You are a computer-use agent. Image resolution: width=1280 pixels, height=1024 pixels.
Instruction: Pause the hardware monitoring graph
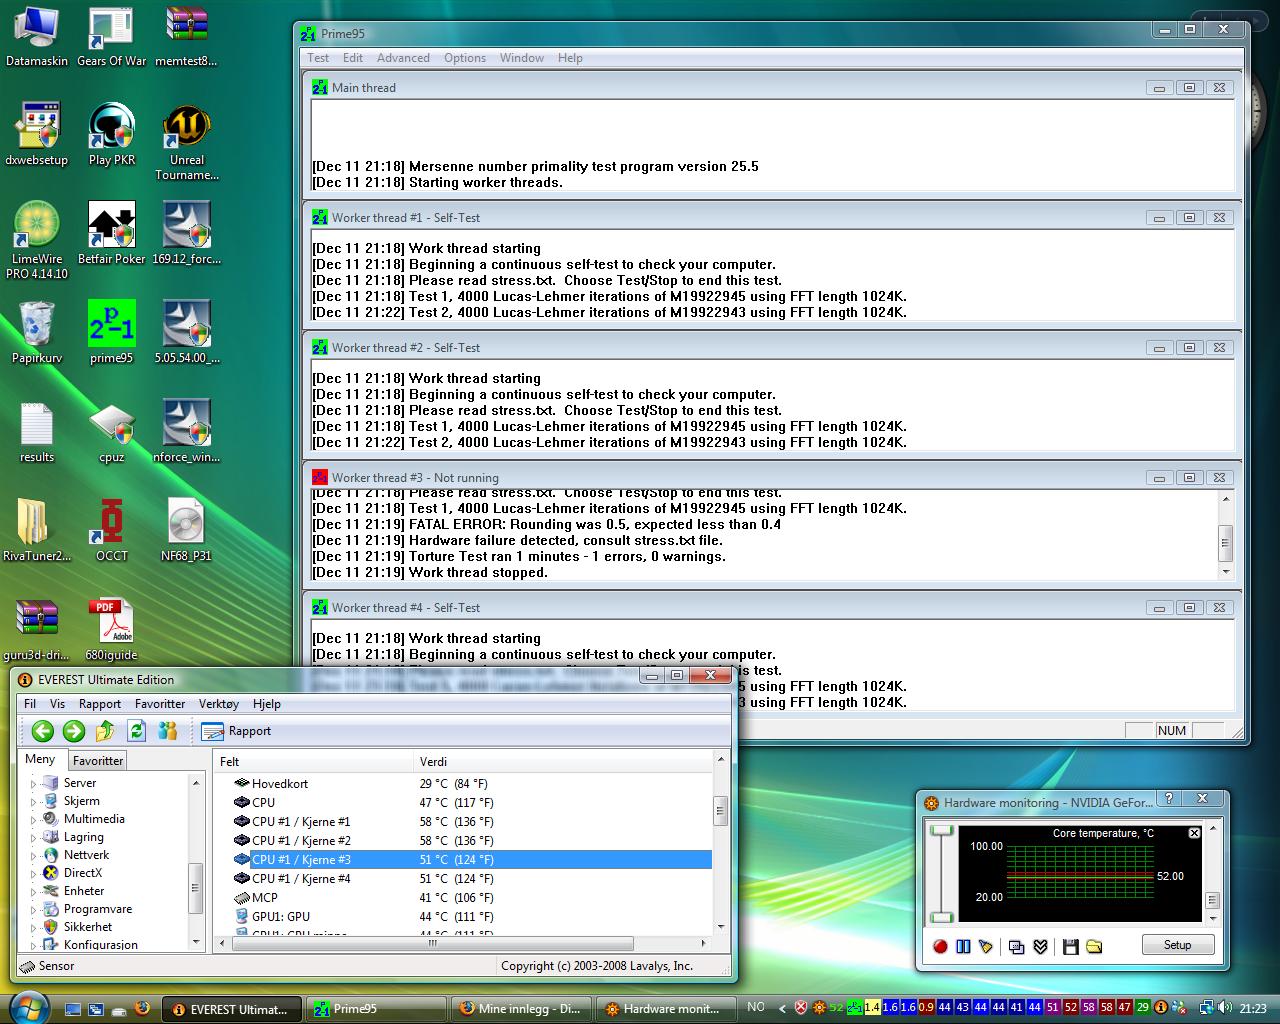point(963,946)
